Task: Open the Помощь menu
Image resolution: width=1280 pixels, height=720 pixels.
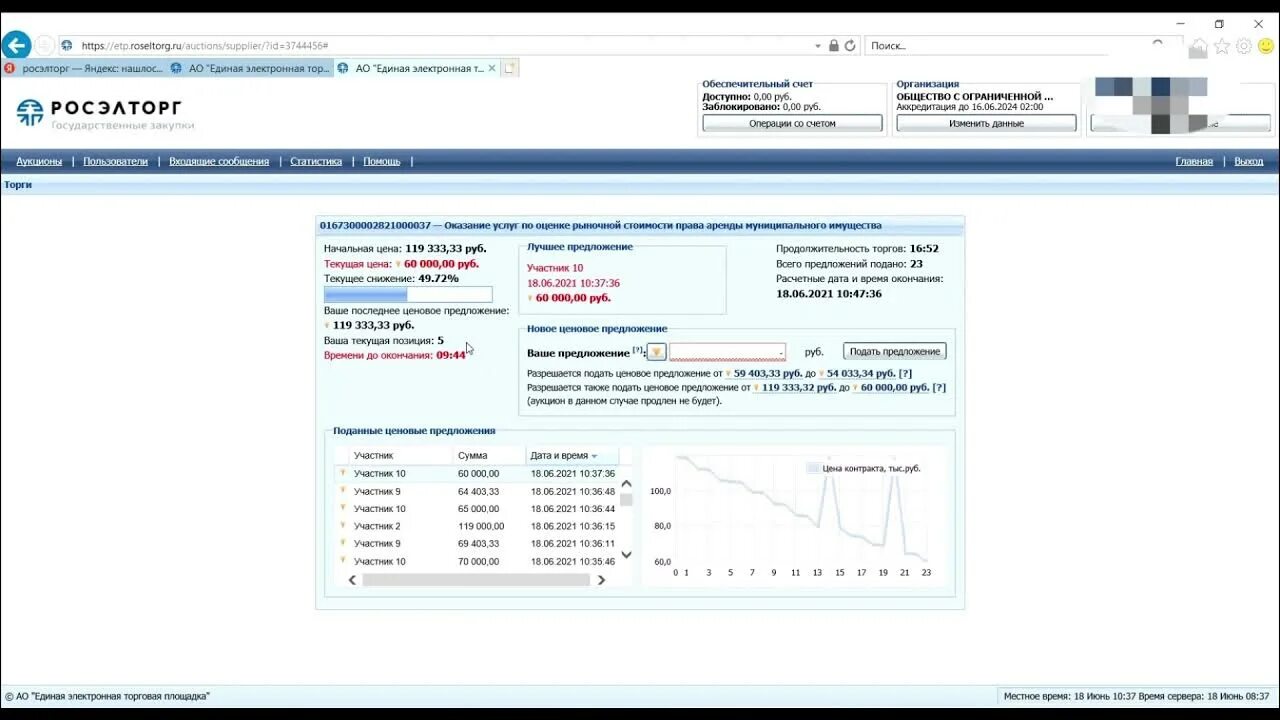Action: click(381, 161)
